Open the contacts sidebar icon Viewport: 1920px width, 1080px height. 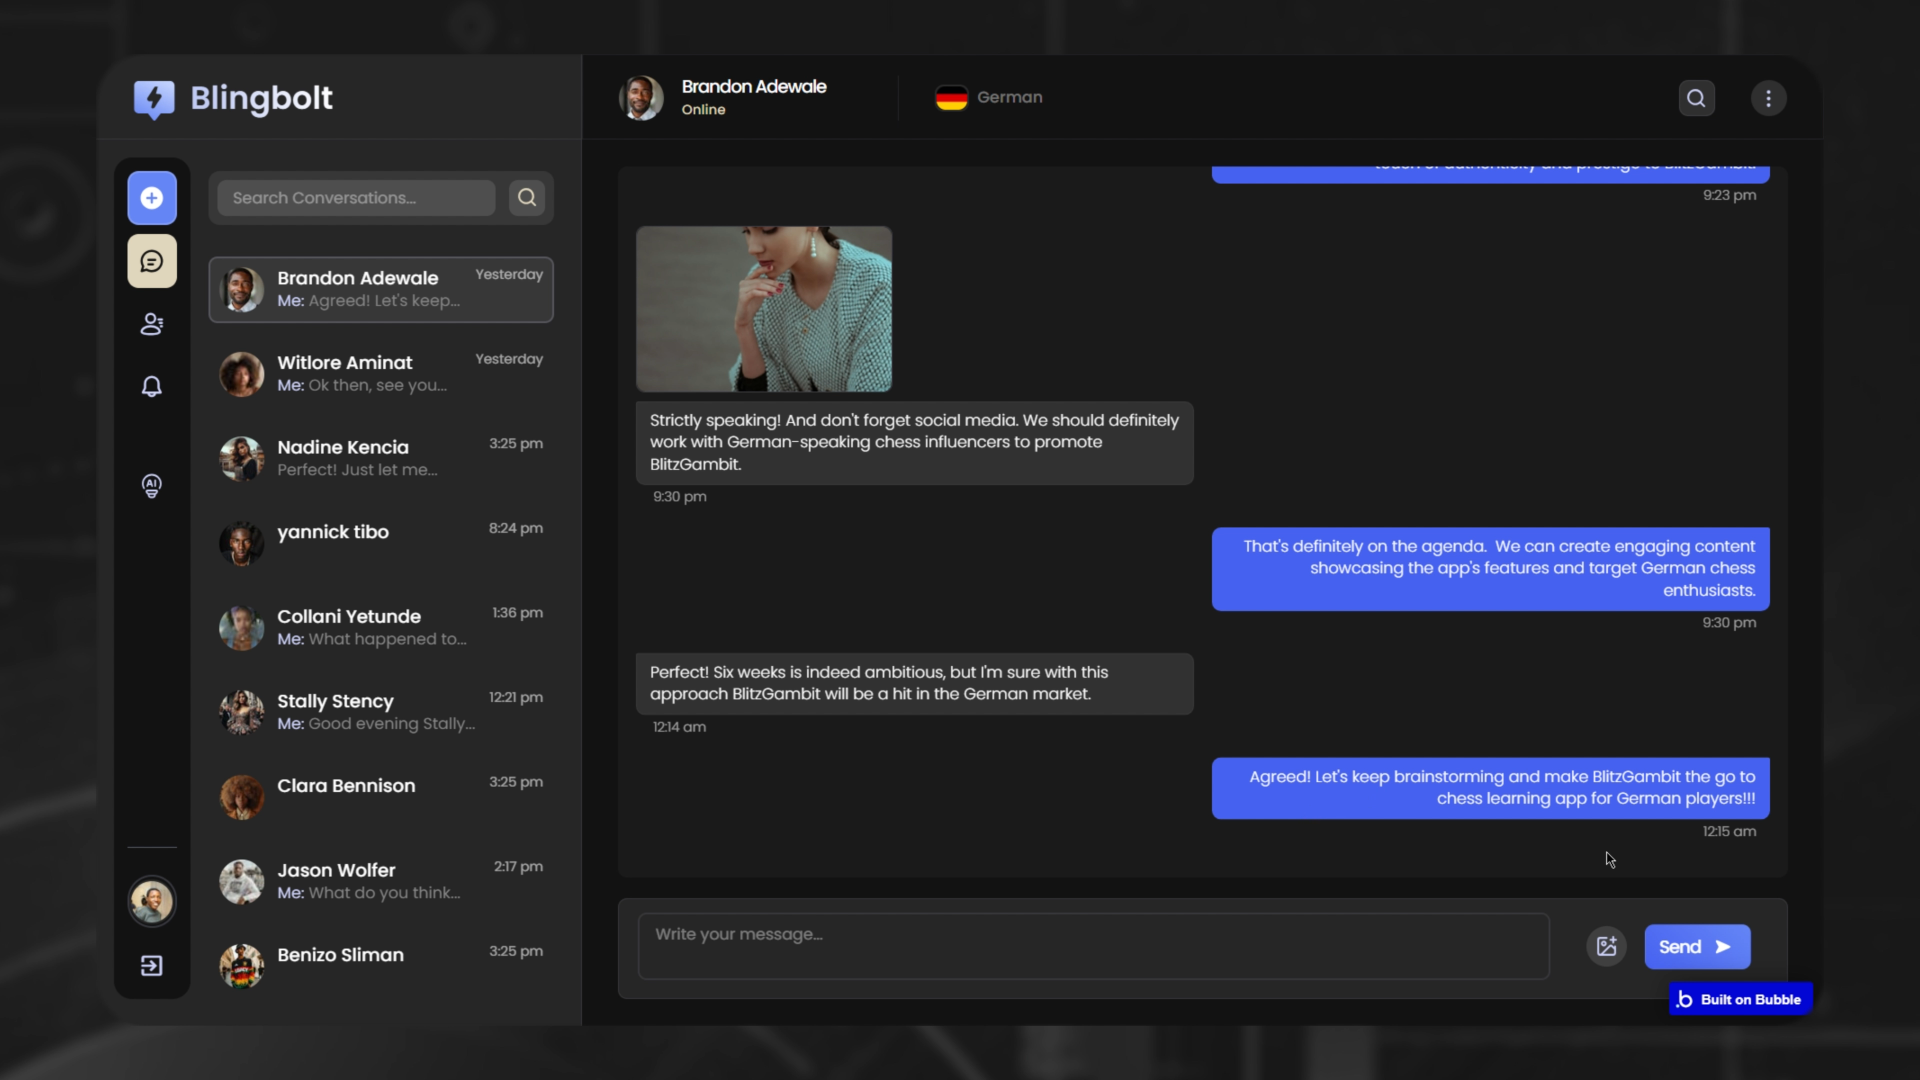tap(152, 324)
